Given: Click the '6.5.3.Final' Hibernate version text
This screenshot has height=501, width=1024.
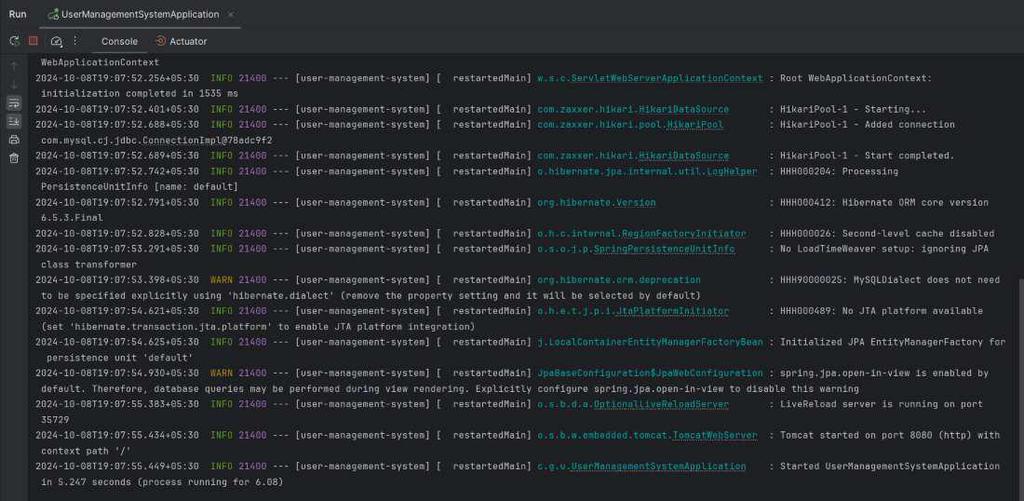Looking at the screenshot, I should click(72, 218).
